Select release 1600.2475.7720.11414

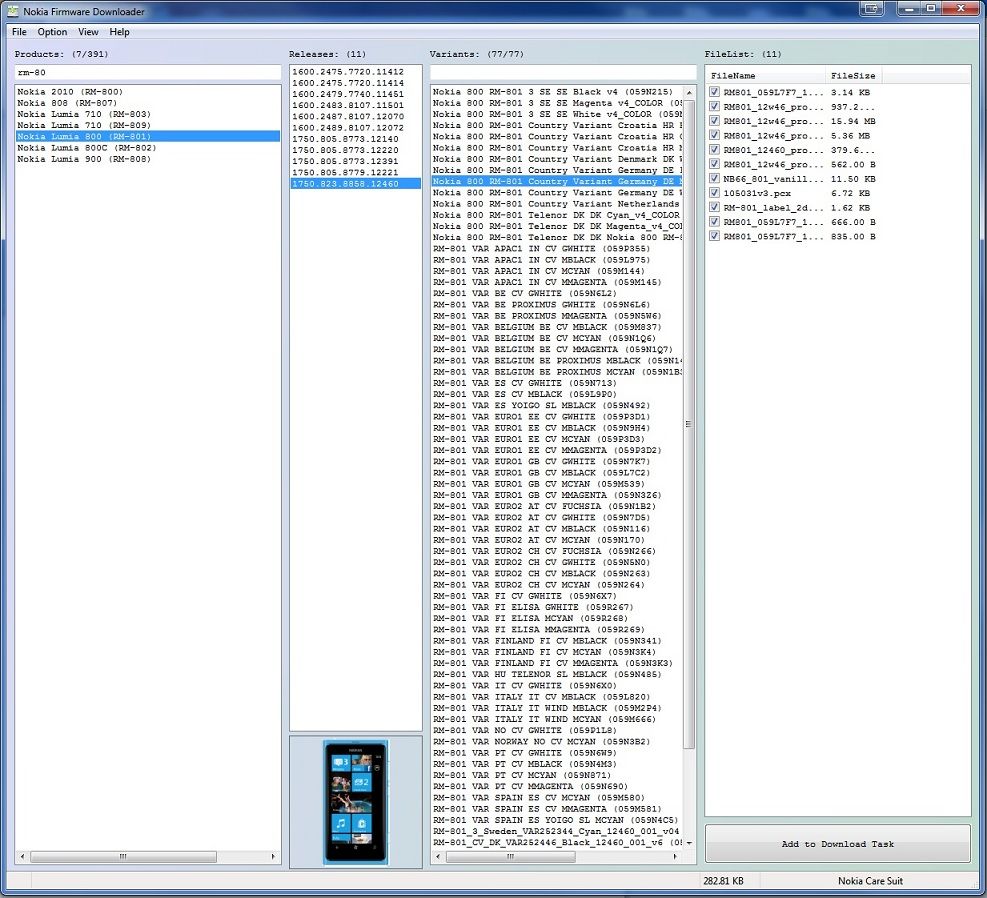[356, 82]
